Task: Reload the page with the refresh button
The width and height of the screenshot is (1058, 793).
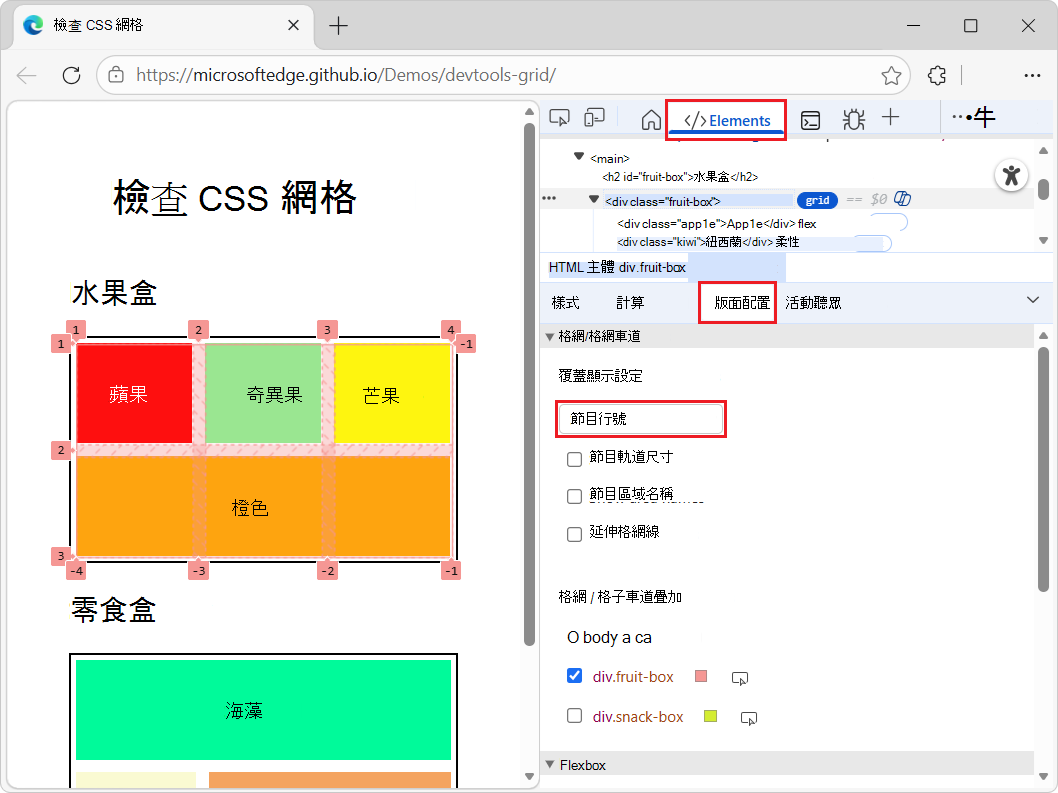Action: pyautogui.click(x=70, y=75)
